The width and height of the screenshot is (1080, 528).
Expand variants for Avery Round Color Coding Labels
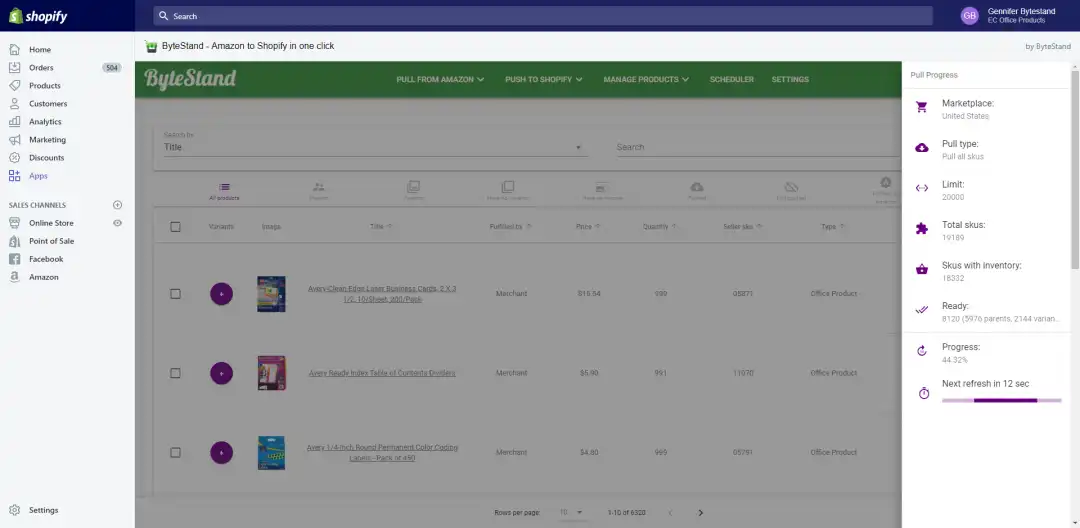click(221, 453)
